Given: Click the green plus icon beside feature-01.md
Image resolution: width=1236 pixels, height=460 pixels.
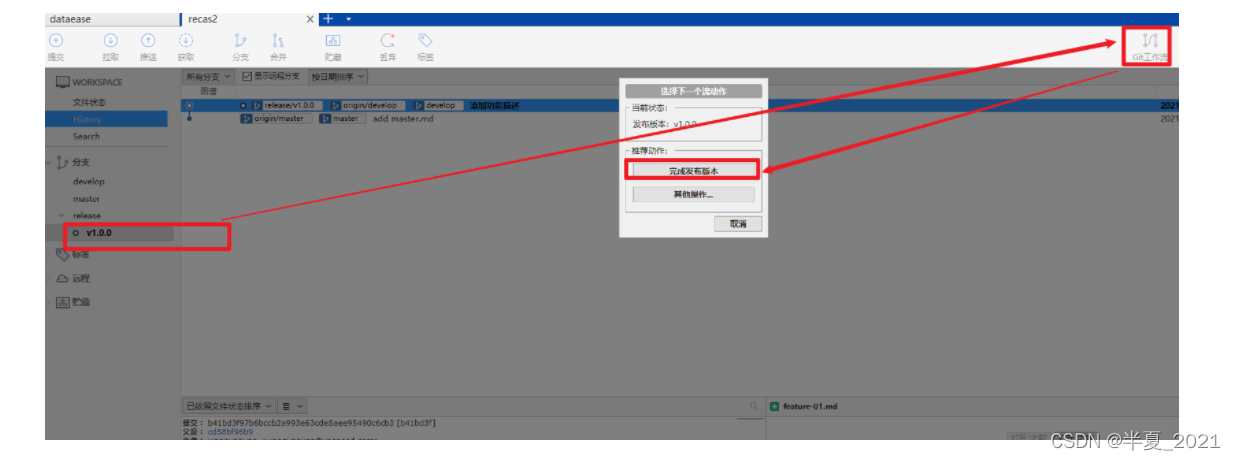Looking at the screenshot, I should coord(774,407).
